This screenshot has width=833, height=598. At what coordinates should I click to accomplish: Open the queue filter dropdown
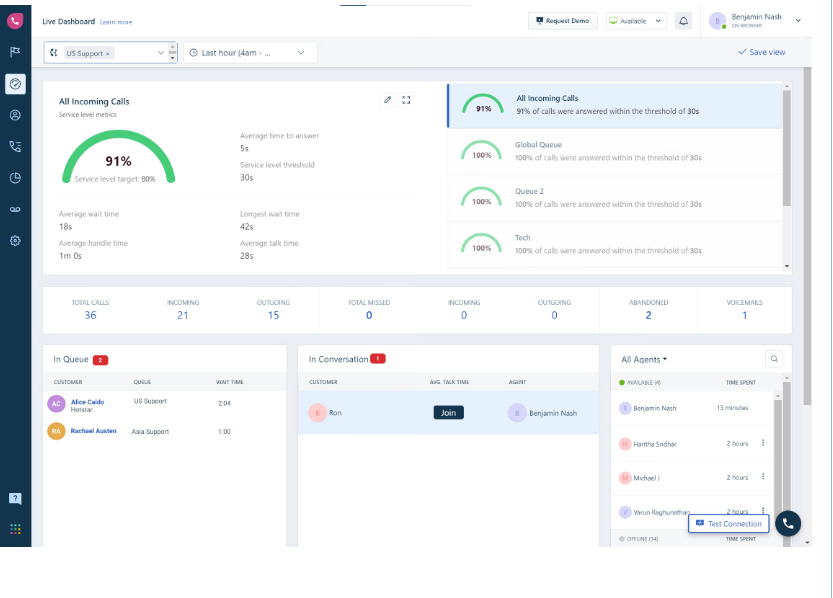coord(160,53)
